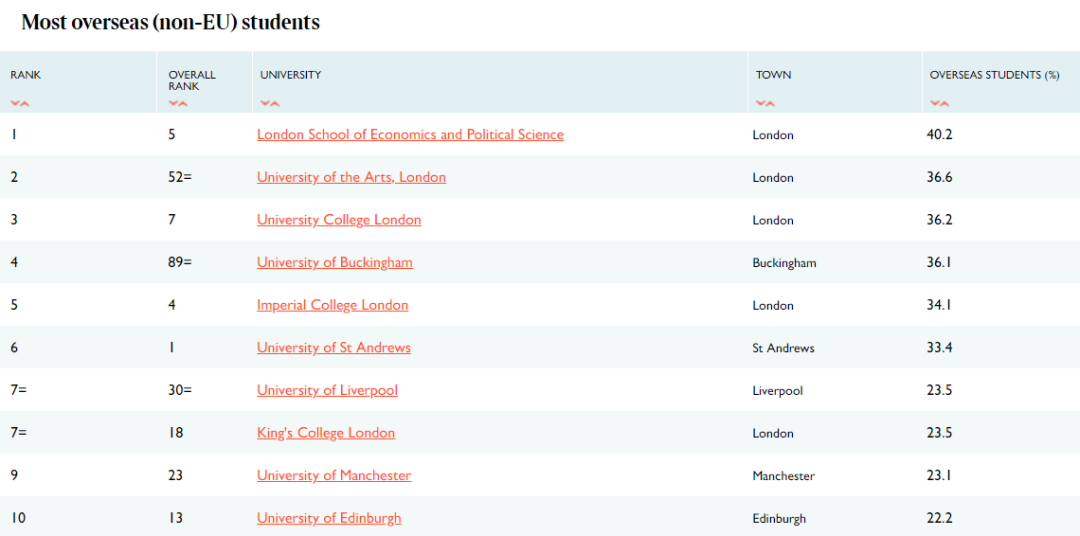Viewport: 1080px width, 536px height.
Task: Click the OVERSEAS STUDENTS (%) header label
Action: click(x=994, y=75)
